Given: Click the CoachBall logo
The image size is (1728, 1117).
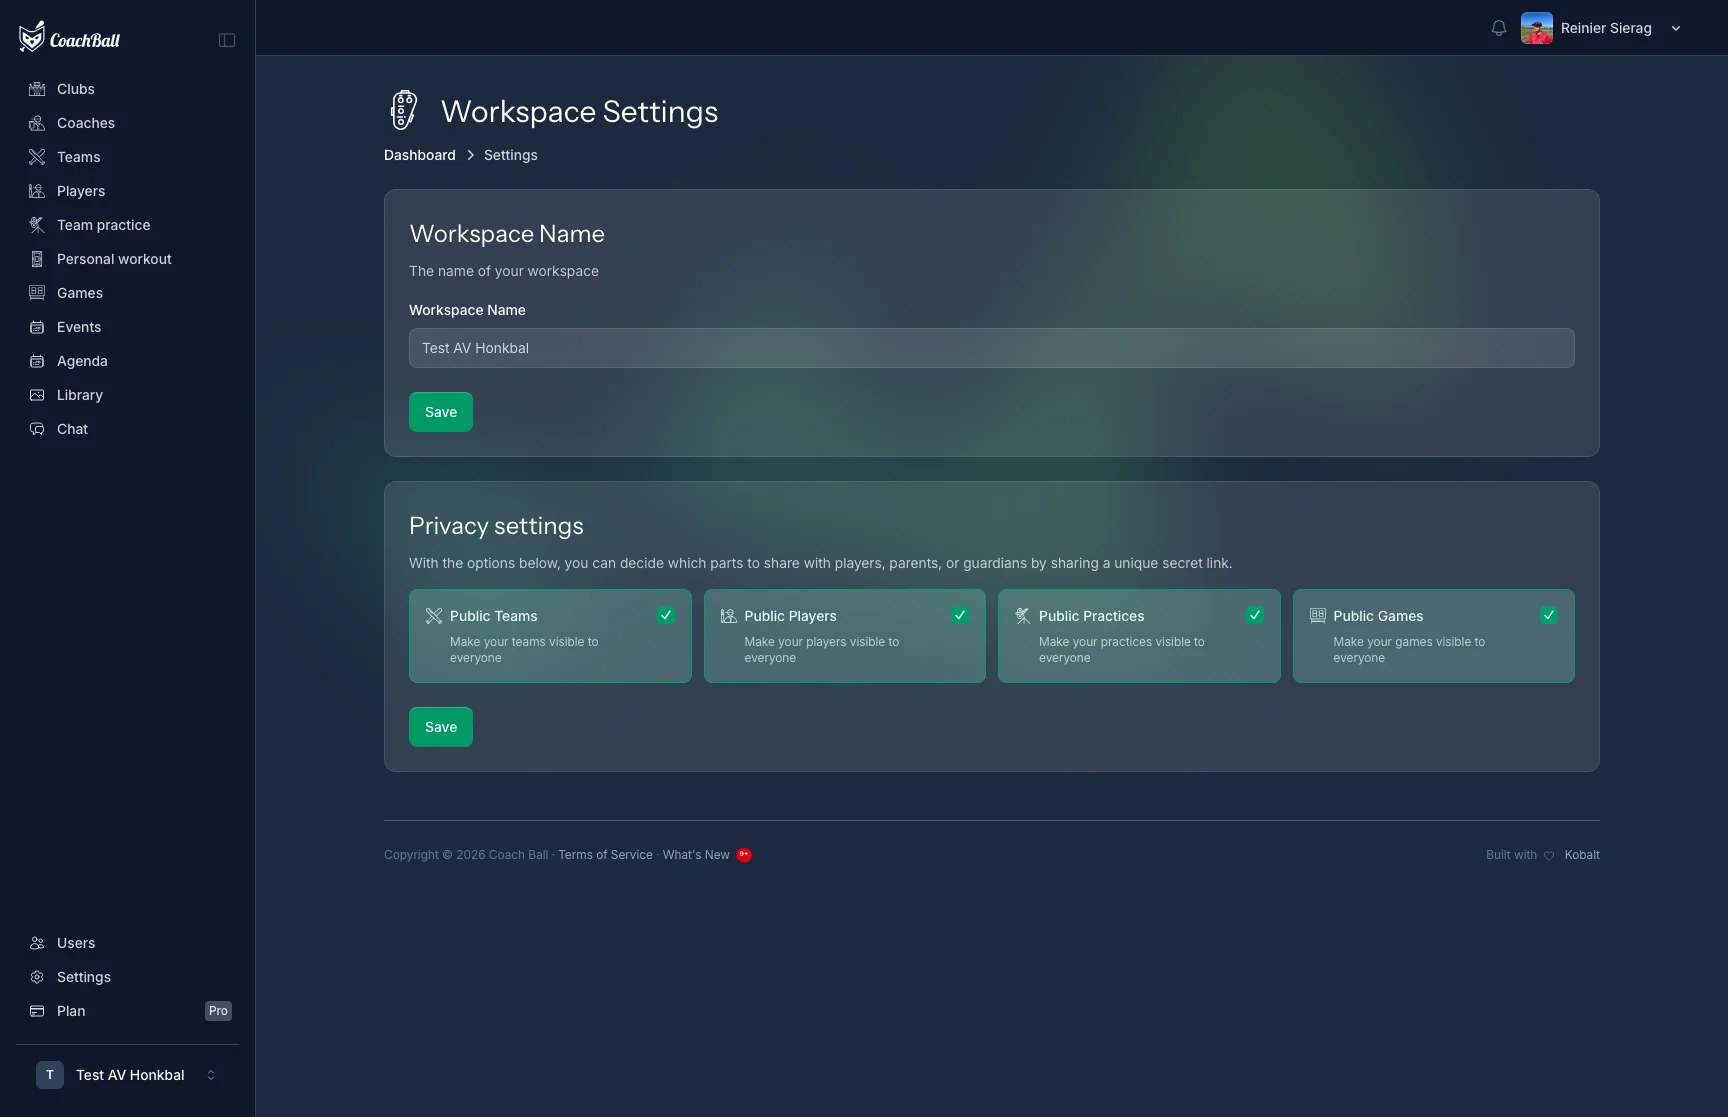Looking at the screenshot, I should pos(69,38).
